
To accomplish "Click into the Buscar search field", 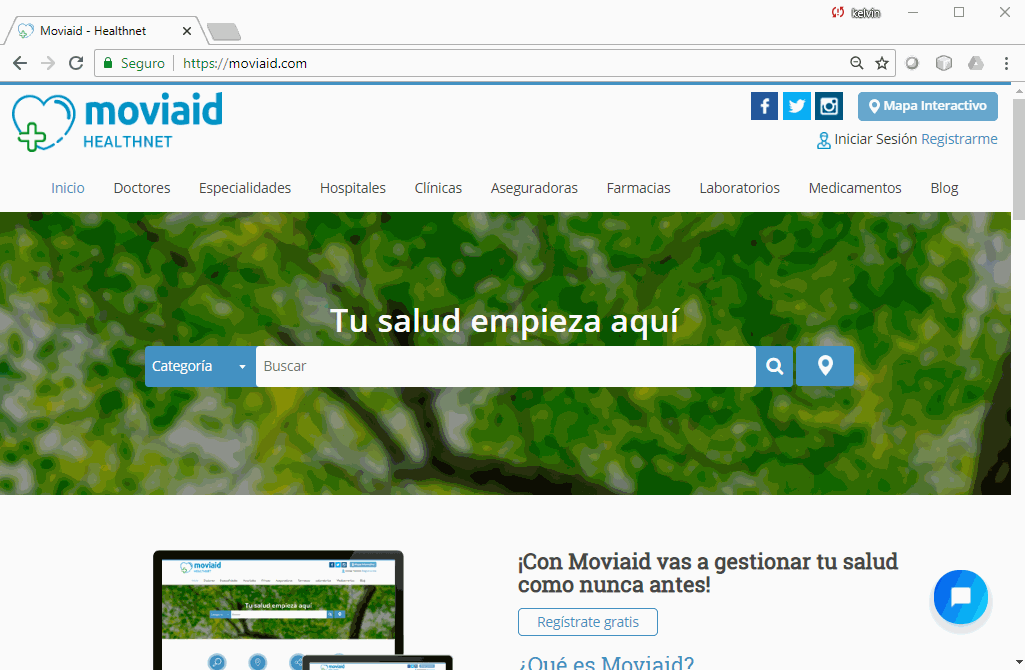I will (505, 366).
